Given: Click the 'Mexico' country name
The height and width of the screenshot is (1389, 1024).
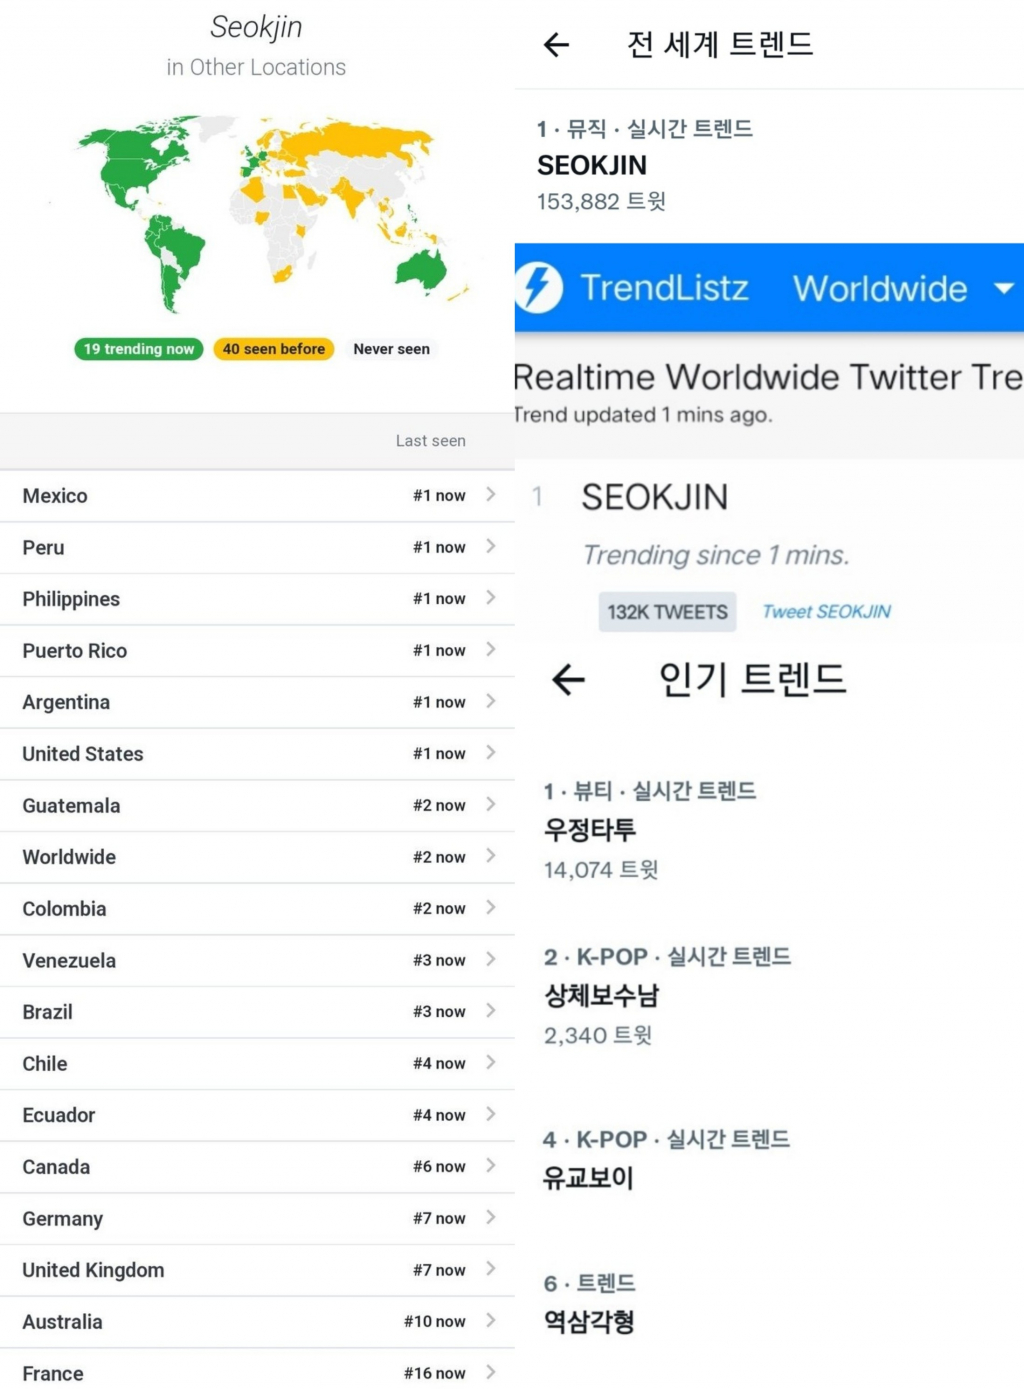Looking at the screenshot, I should click(55, 496).
